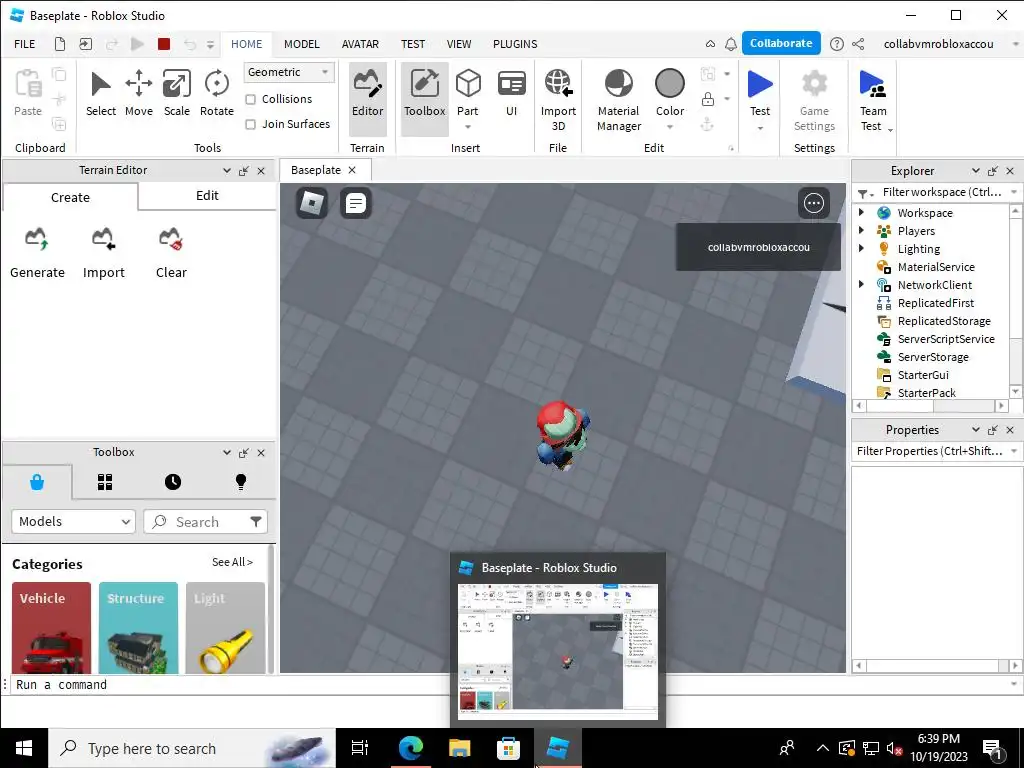Open the Terrain Editor button
This screenshot has width=1024, height=768.
pyautogui.click(x=368, y=99)
